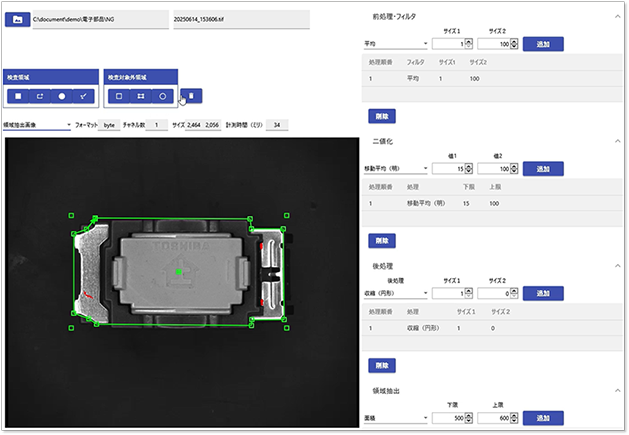Screen dimensions: 629x435
Task: Click the 計測時間 value 34
Action: 277,125
